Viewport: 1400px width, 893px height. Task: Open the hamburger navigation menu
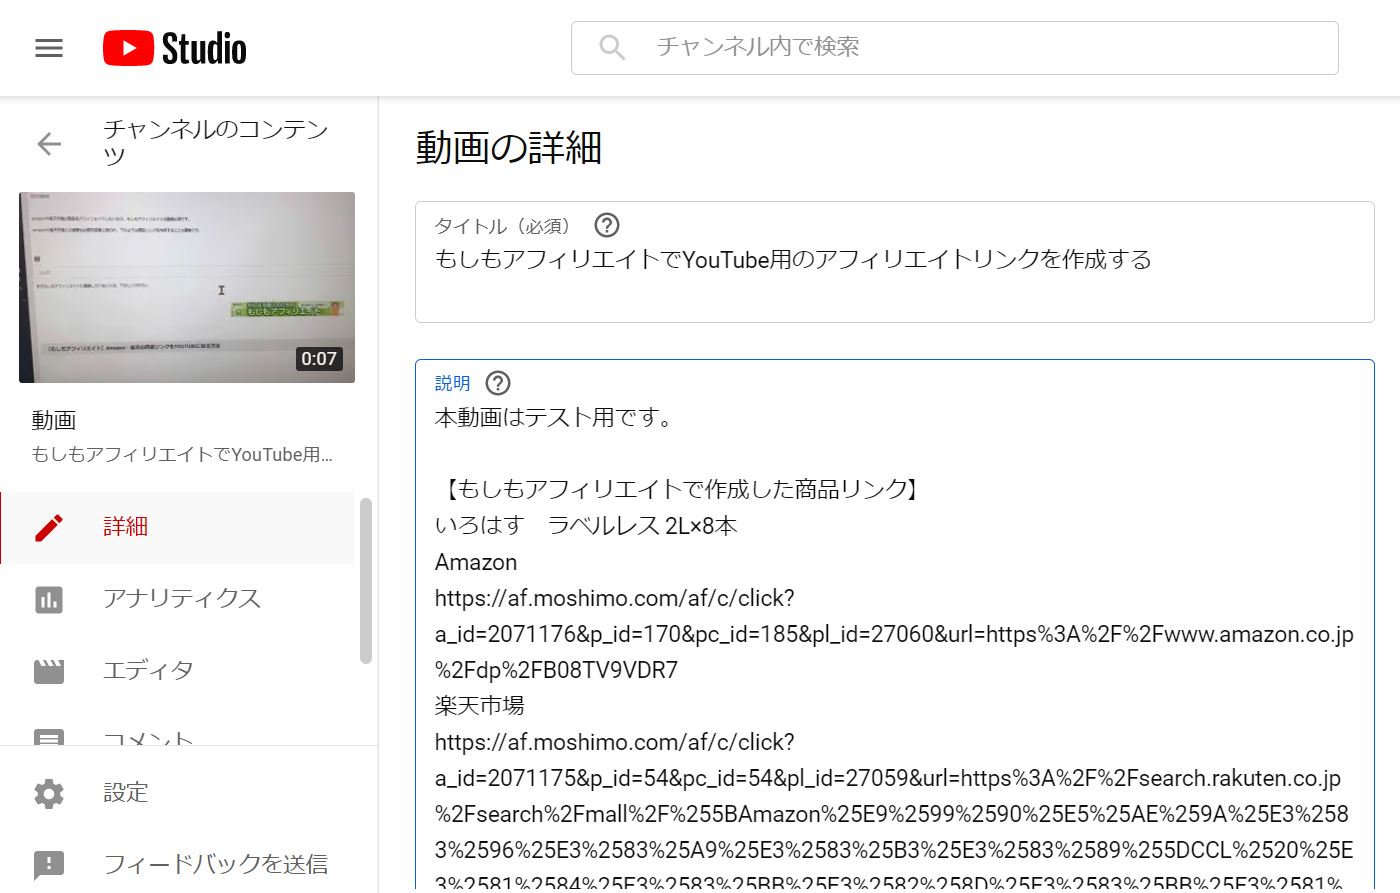(49, 48)
